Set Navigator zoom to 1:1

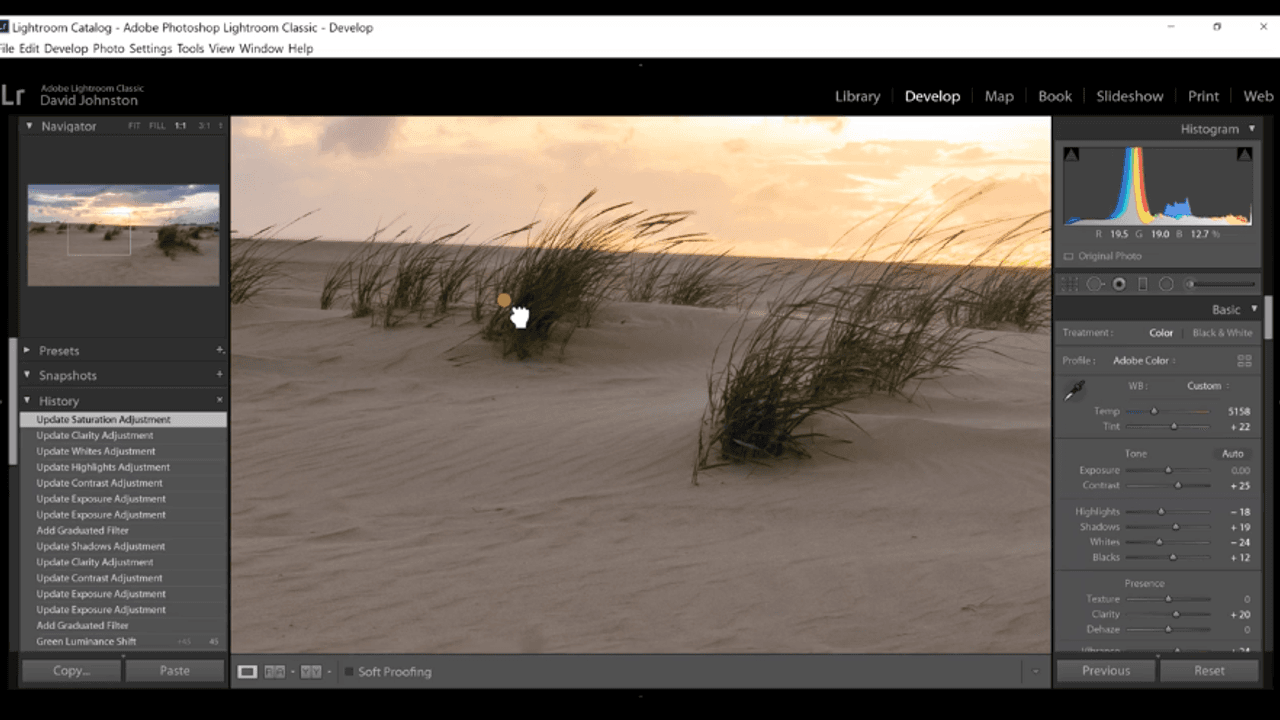[x=181, y=126]
